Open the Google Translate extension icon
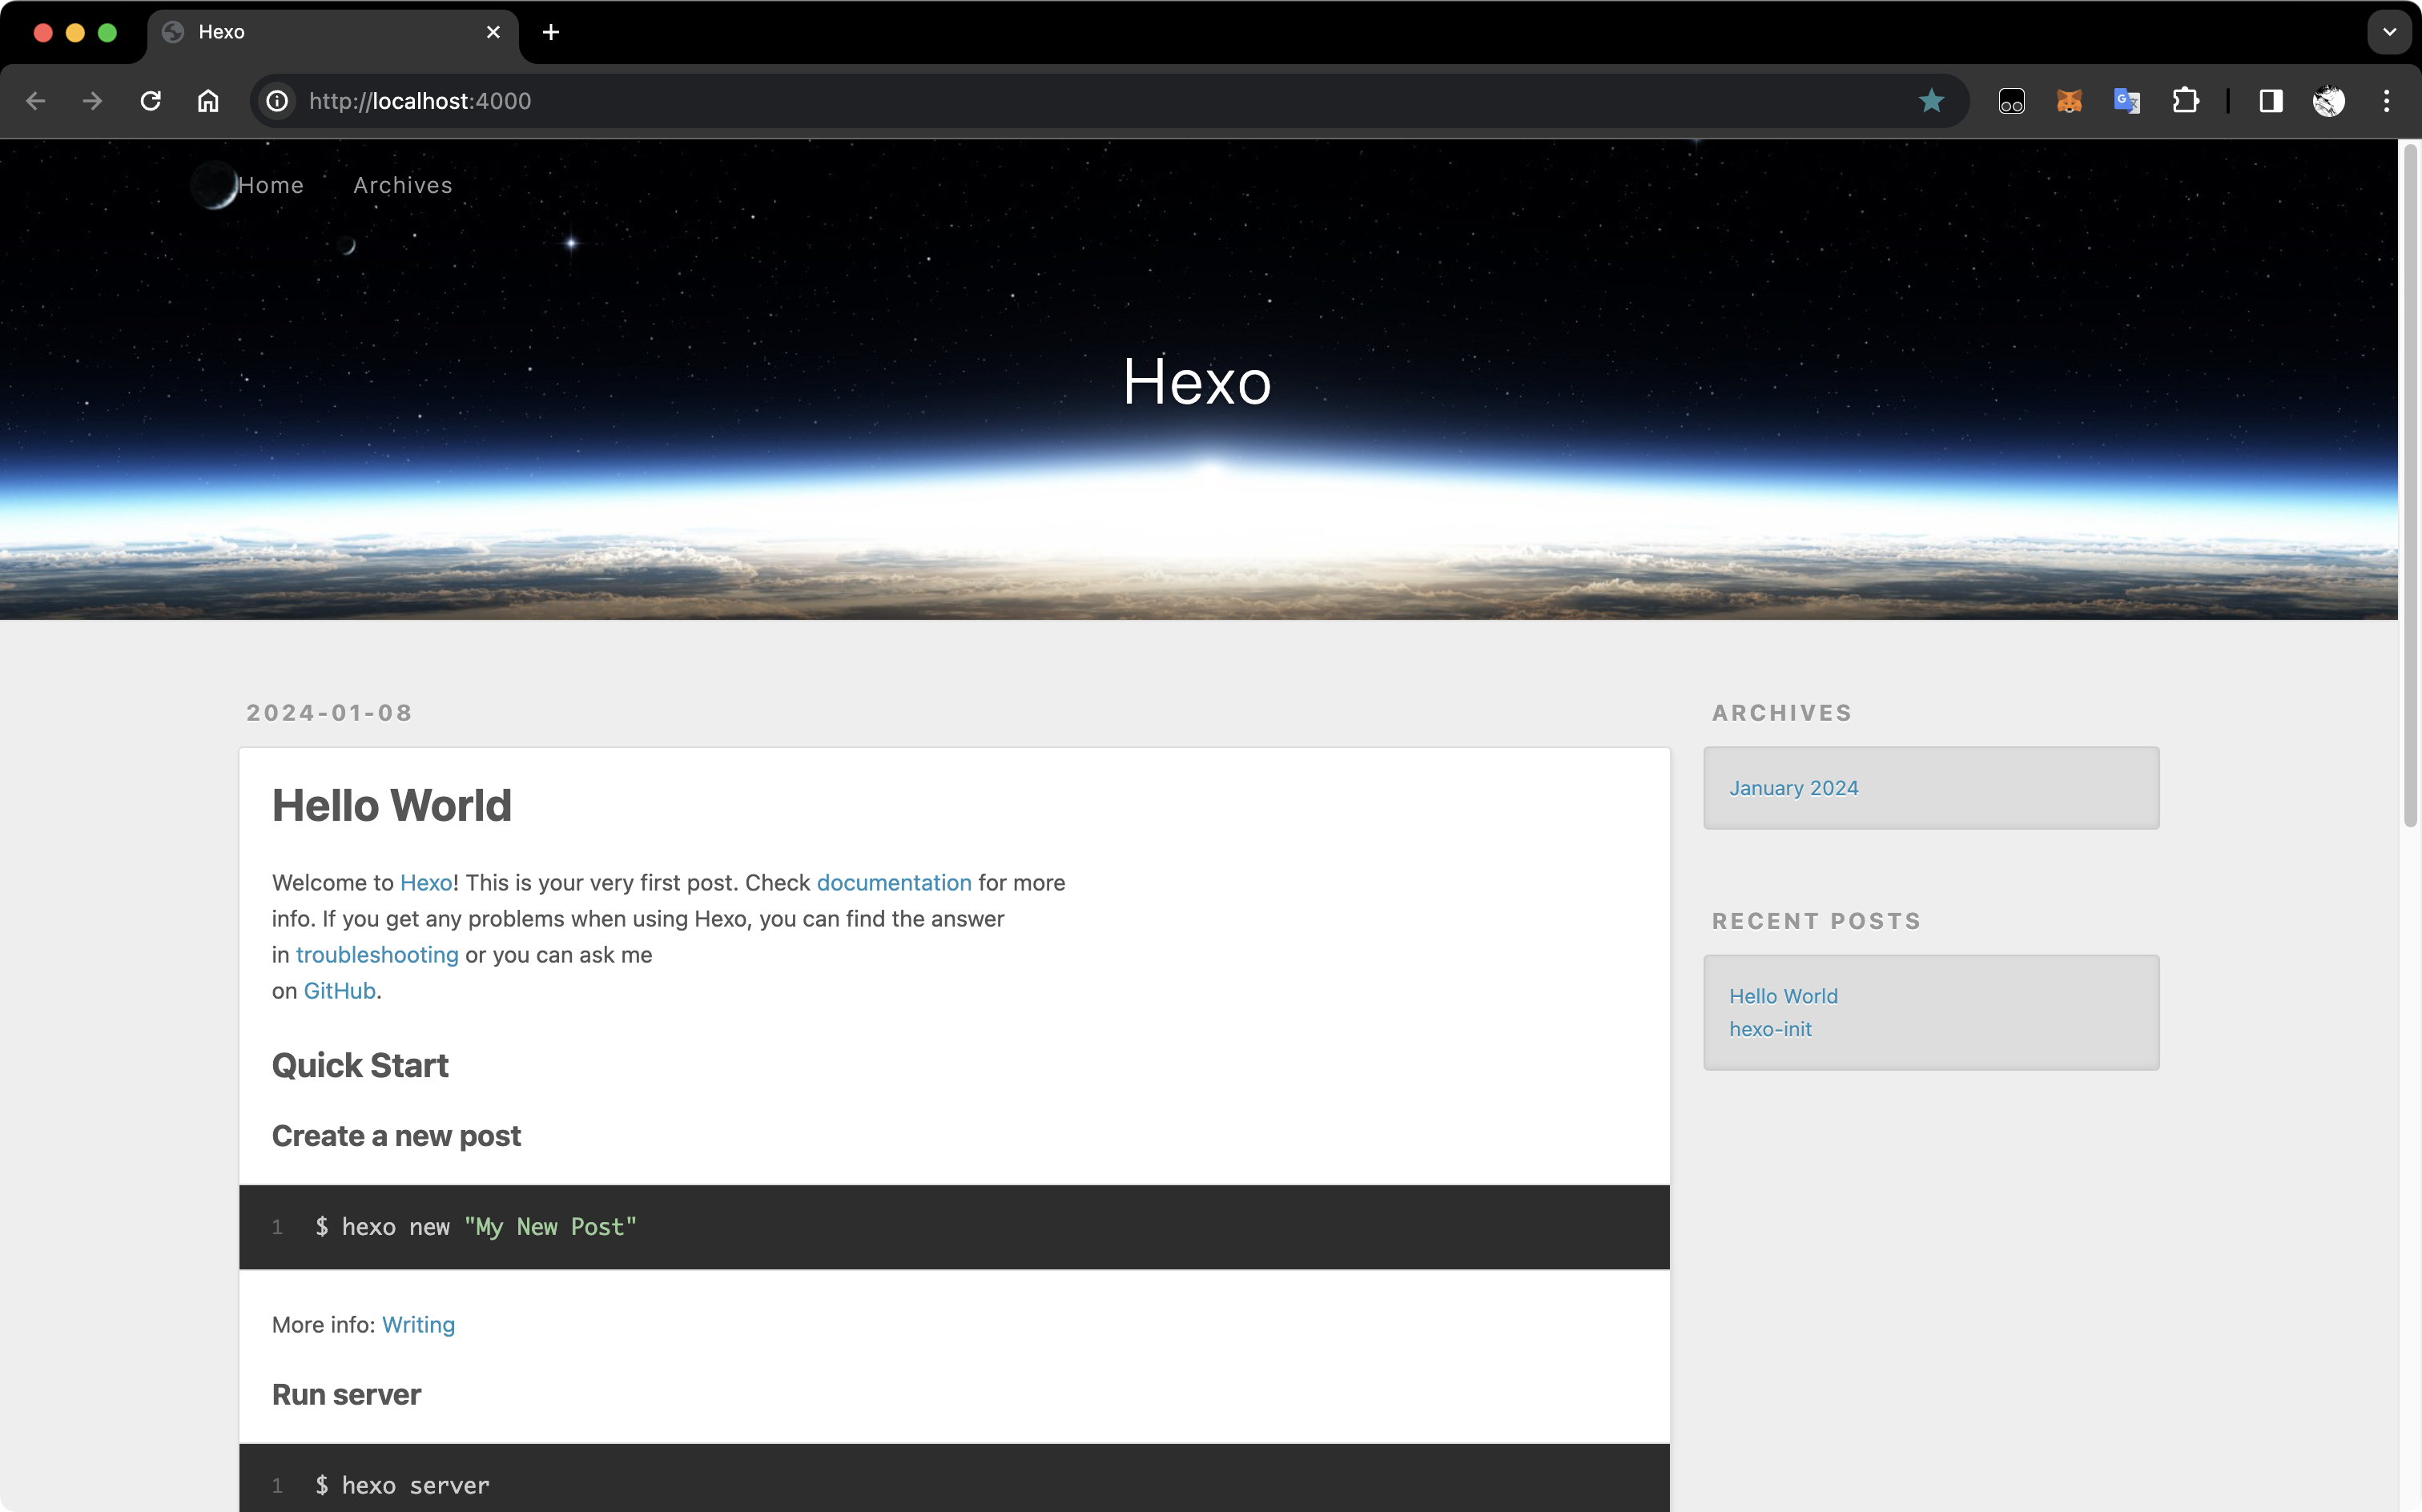The width and height of the screenshot is (2422, 1512). coord(2126,101)
